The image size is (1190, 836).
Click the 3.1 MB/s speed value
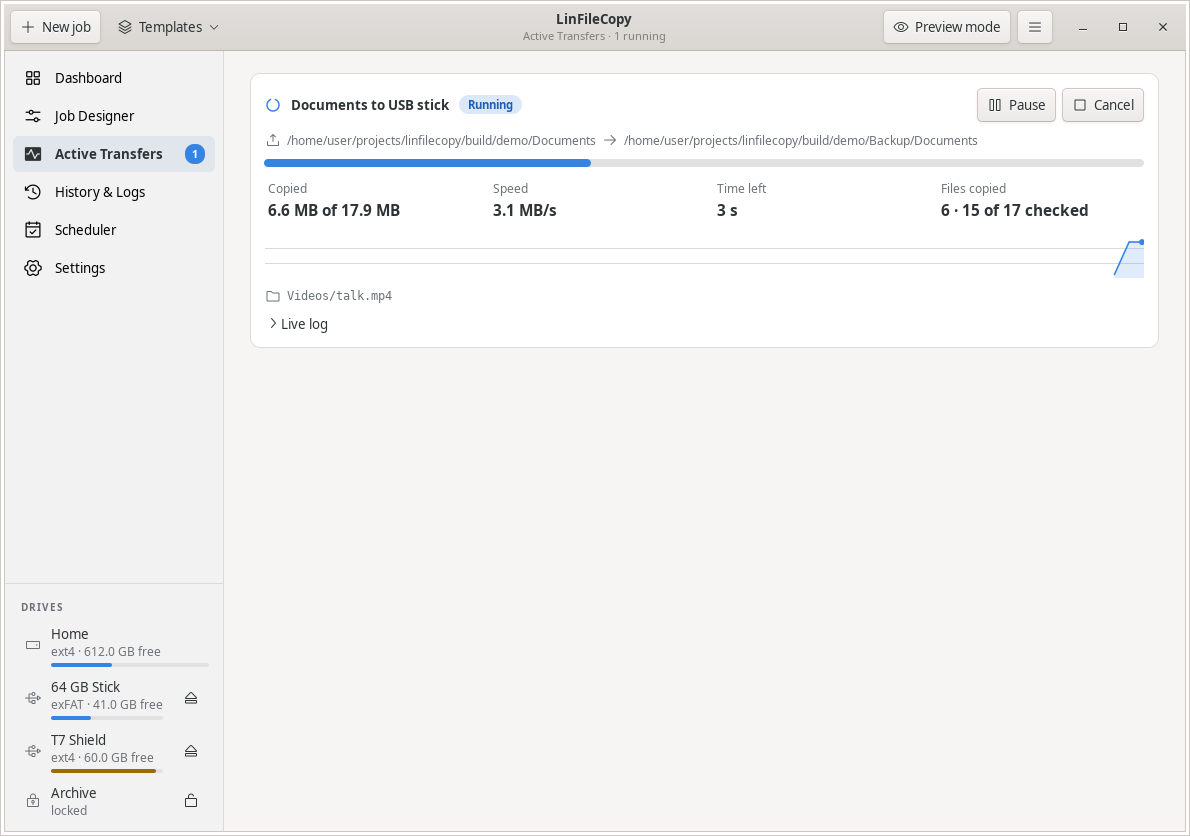[x=524, y=210]
